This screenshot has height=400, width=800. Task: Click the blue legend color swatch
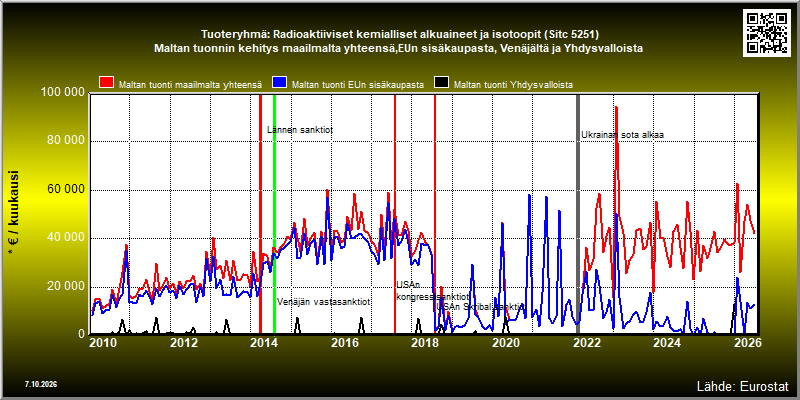point(280,83)
